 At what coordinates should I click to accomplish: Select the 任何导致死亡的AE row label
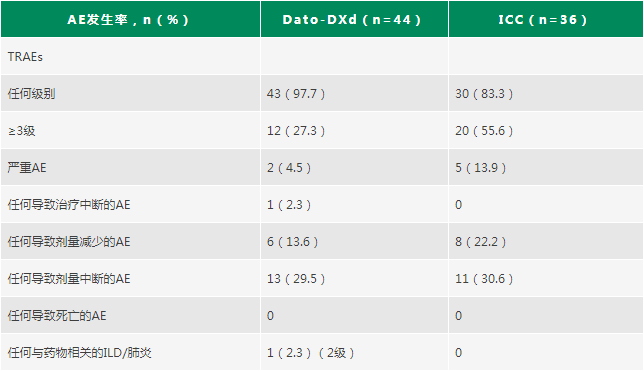click(x=57, y=316)
